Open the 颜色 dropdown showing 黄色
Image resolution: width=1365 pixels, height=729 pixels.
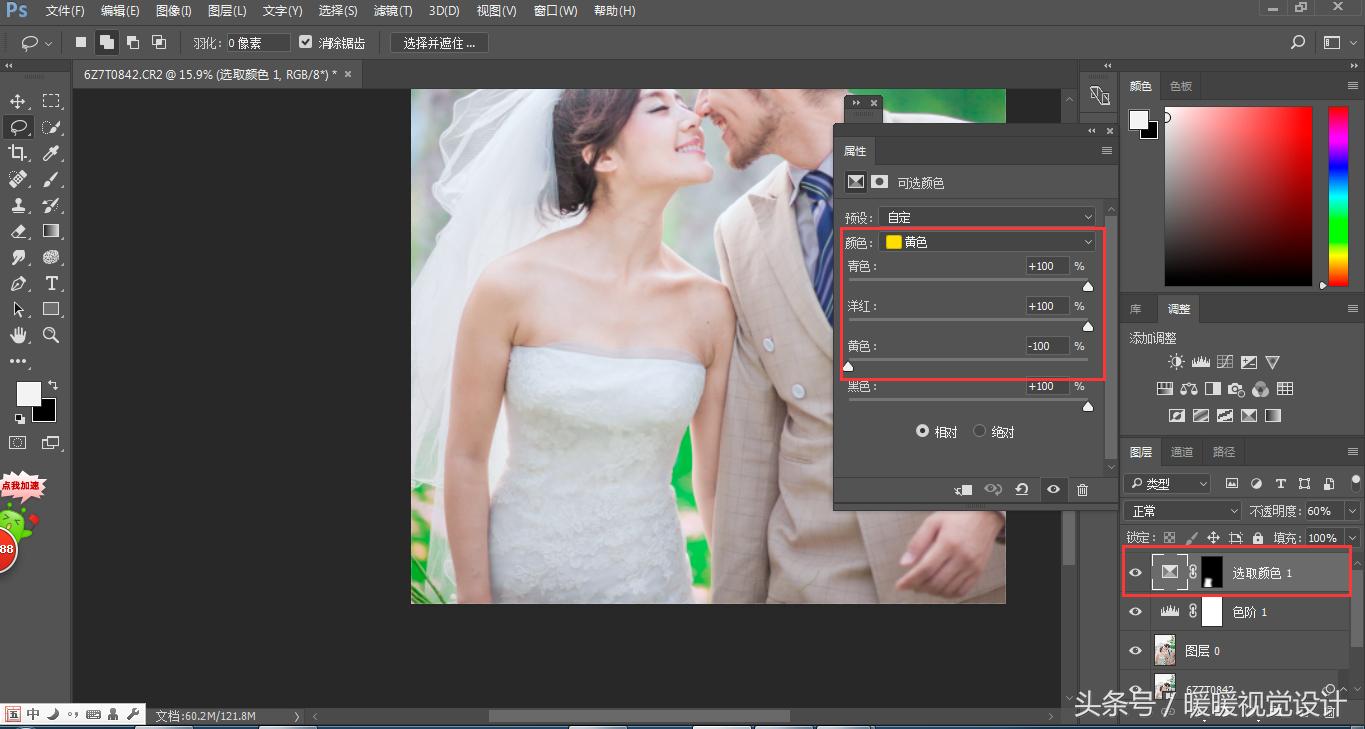[x=988, y=242]
